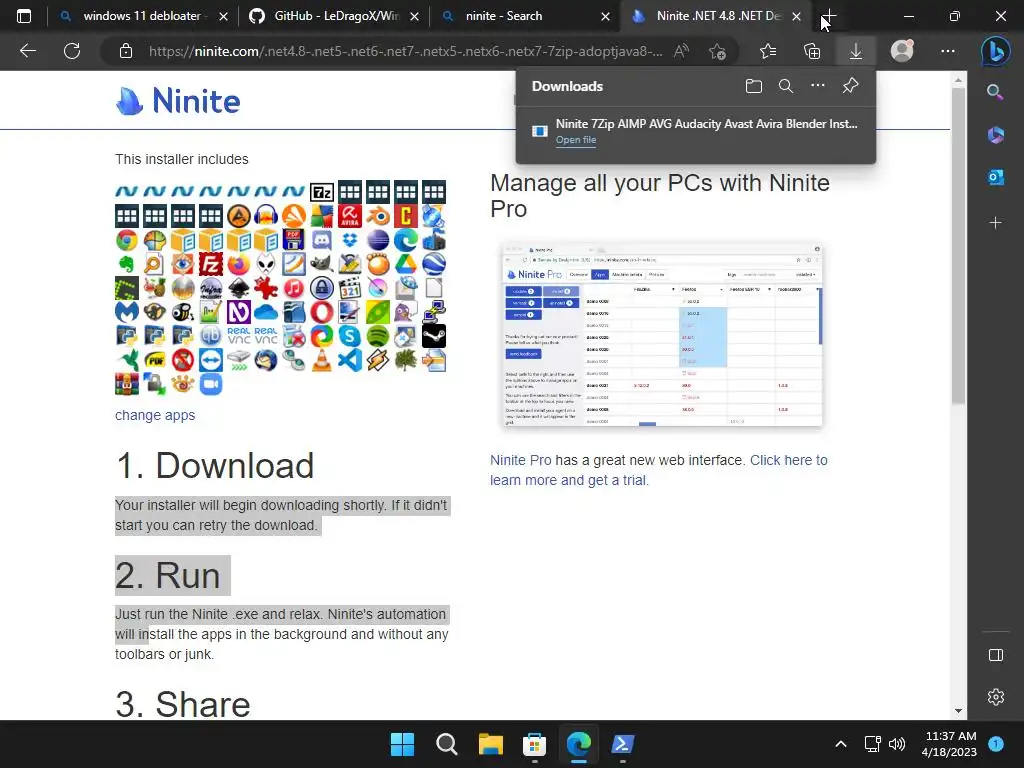Viewport: 1024px width, 768px height.
Task: Click the GIMP icon
Action: (x=321, y=264)
